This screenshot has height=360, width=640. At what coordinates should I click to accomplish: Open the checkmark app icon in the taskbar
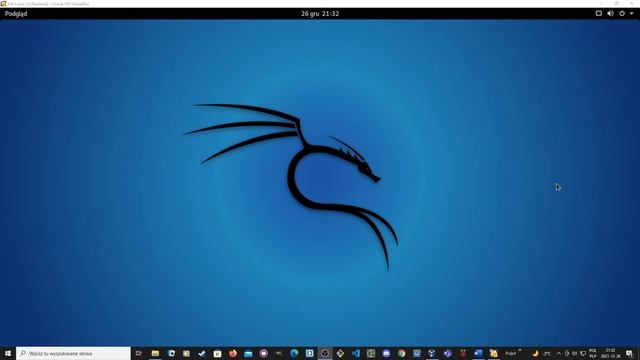point(202,353)
